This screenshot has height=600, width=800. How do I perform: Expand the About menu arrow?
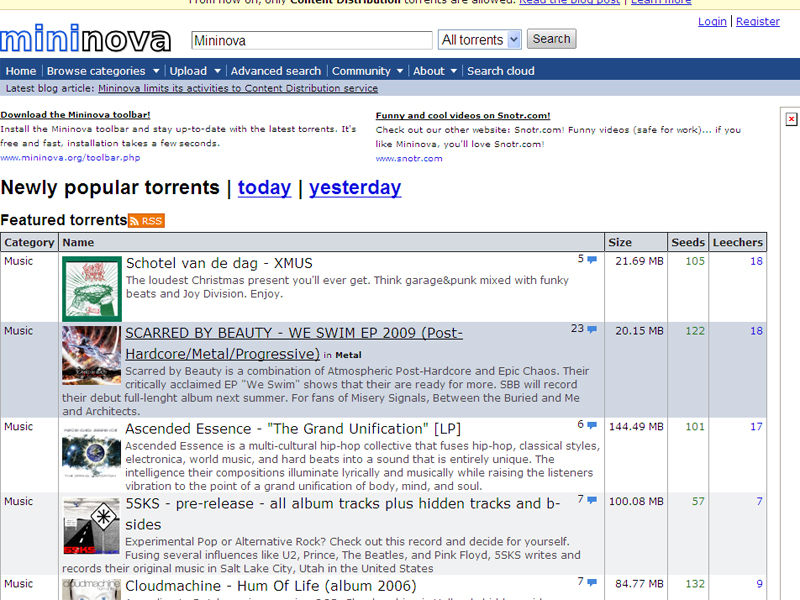[x=454, y=71]
